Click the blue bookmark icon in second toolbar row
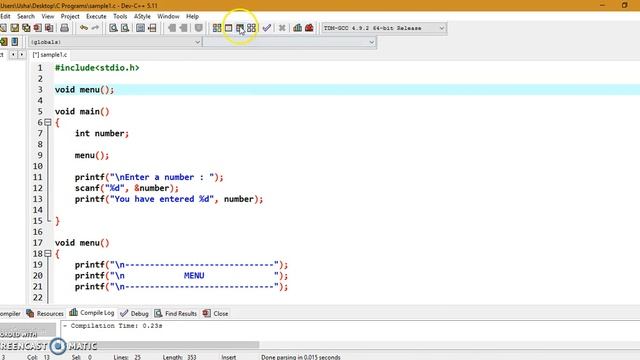The image size is (640, 360). tap(15, 42)
